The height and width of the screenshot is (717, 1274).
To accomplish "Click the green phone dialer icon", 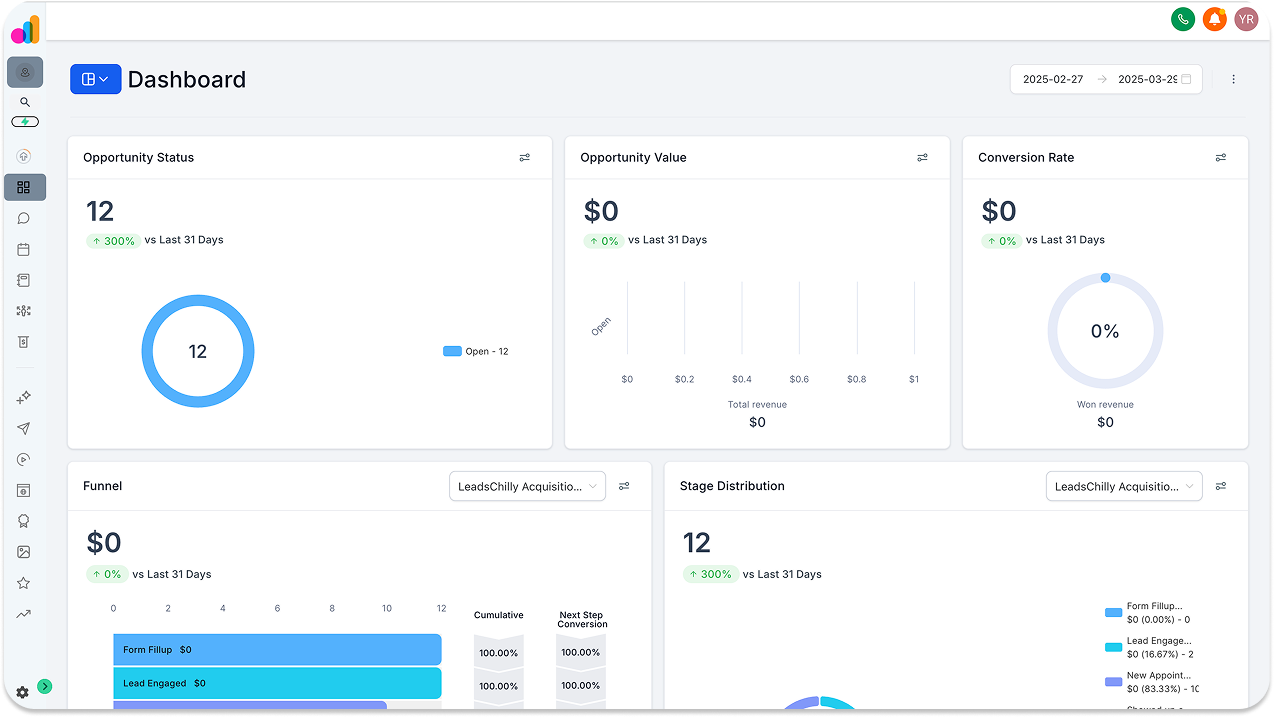I will 1183,19.
